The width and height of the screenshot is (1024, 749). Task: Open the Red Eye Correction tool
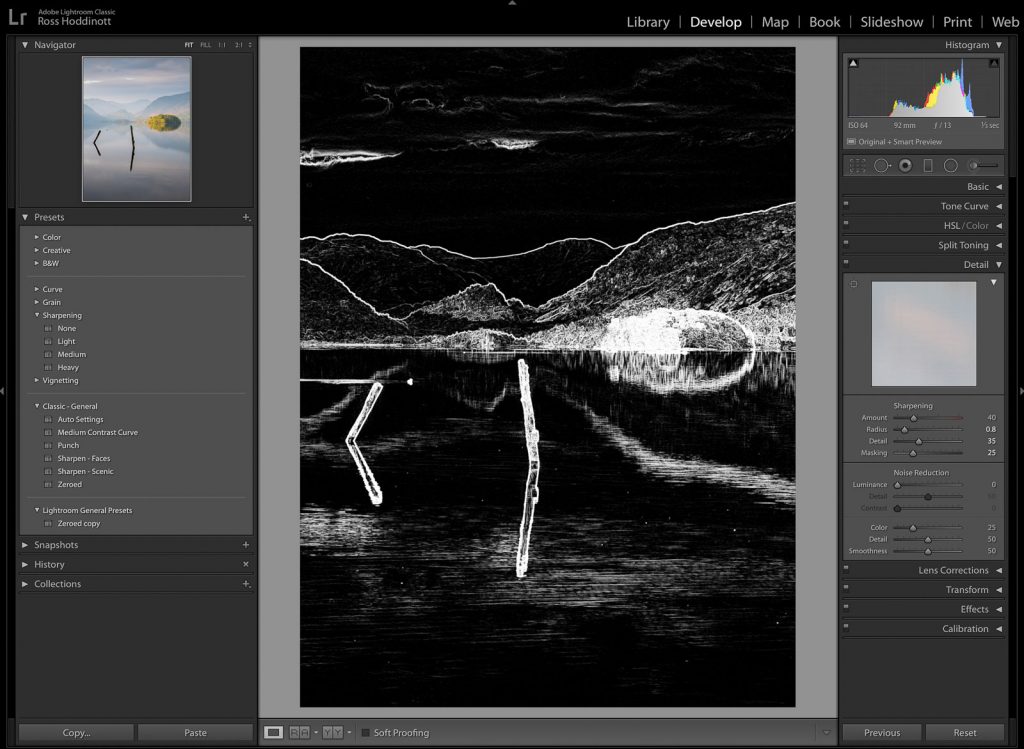coord(903,165)
